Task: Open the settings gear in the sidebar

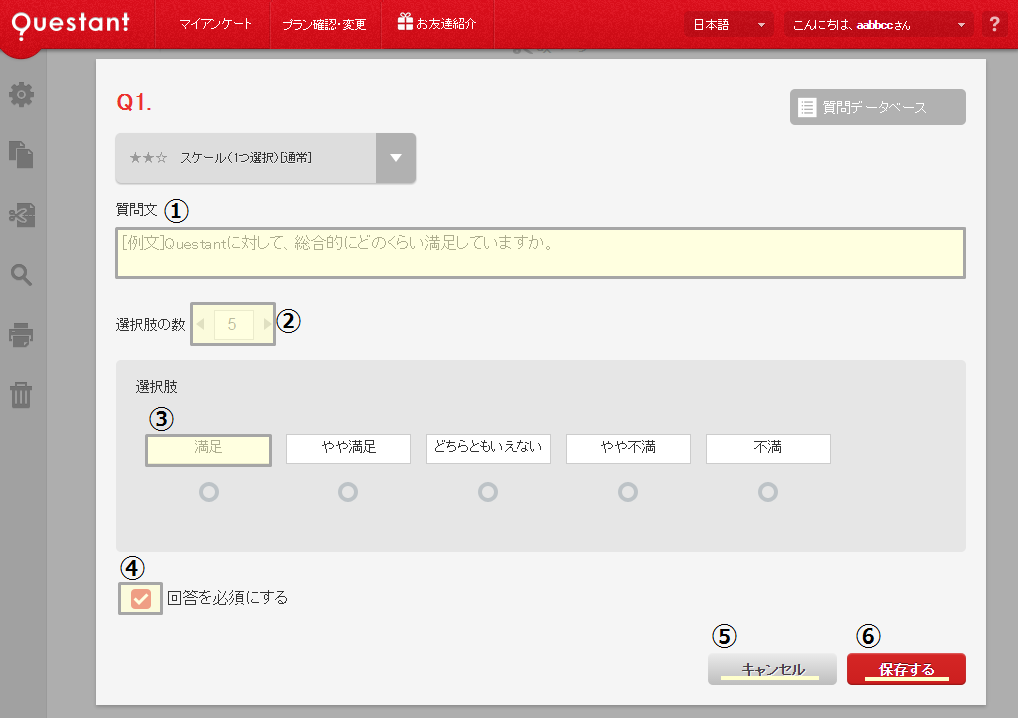Action: 21,94
